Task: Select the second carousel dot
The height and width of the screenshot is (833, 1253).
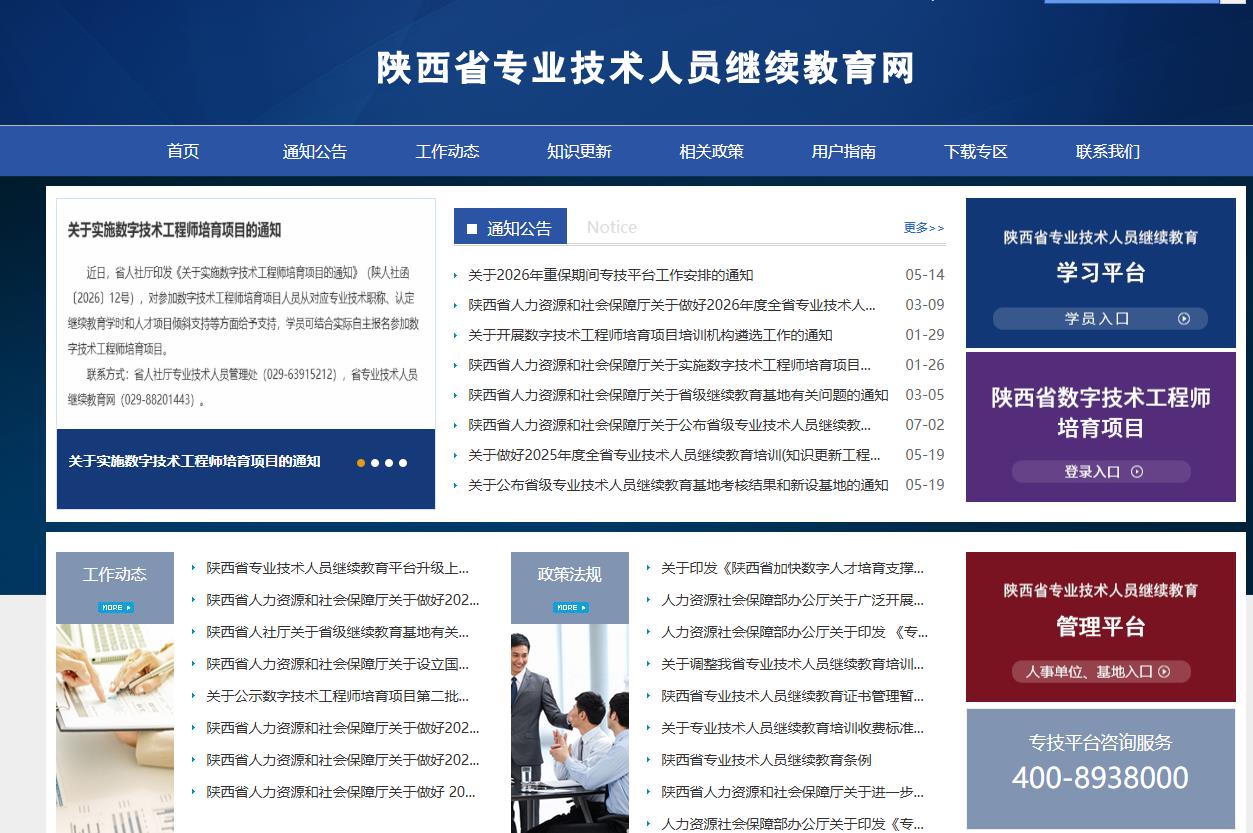Action: point(375,463)
